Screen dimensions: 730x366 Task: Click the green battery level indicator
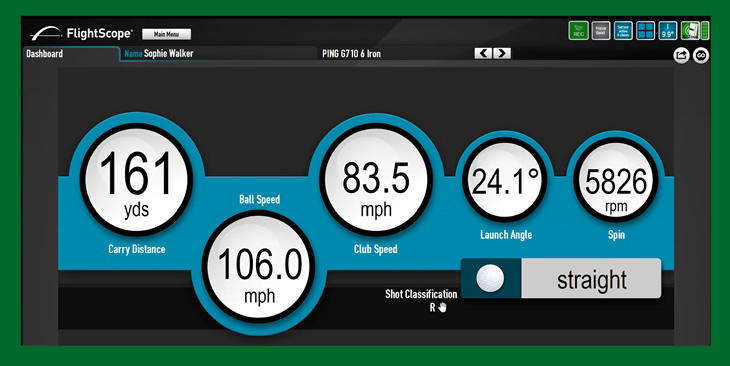[705, 31]
